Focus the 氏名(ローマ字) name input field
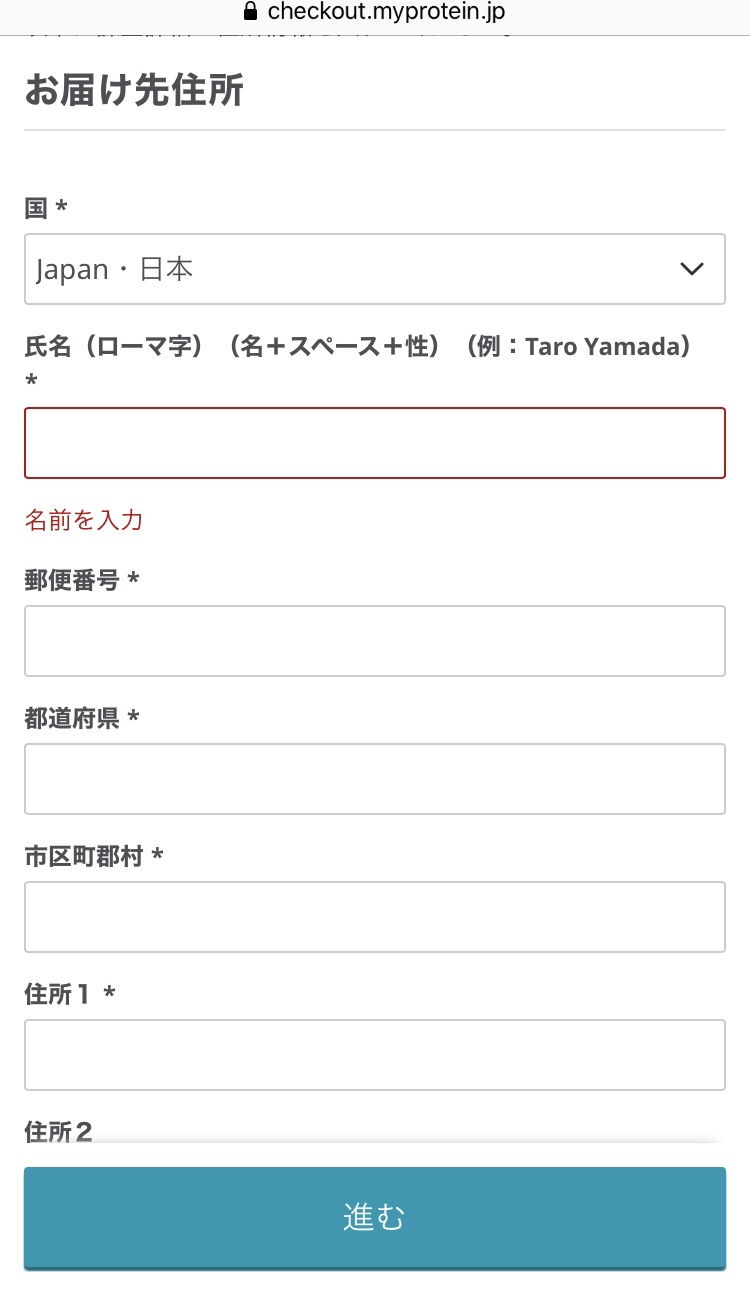Viewport: 750px width, 1291px height. click(x=374, y=443)
